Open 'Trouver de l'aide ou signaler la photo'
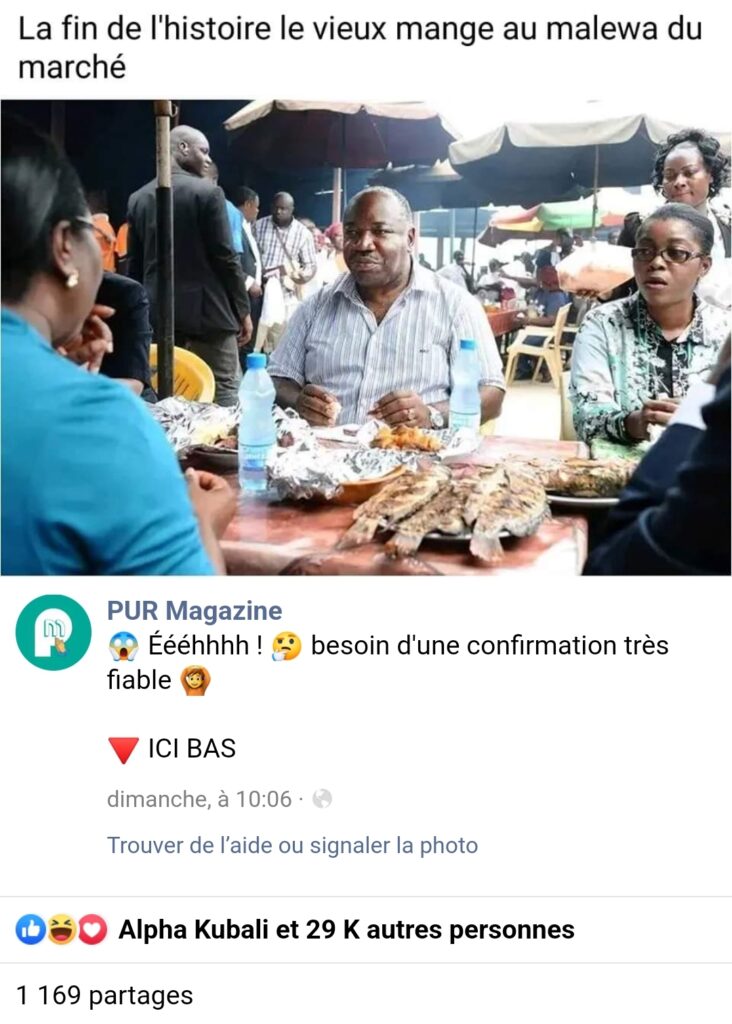This screenshot has height=1024, width=732. (293, 845)
